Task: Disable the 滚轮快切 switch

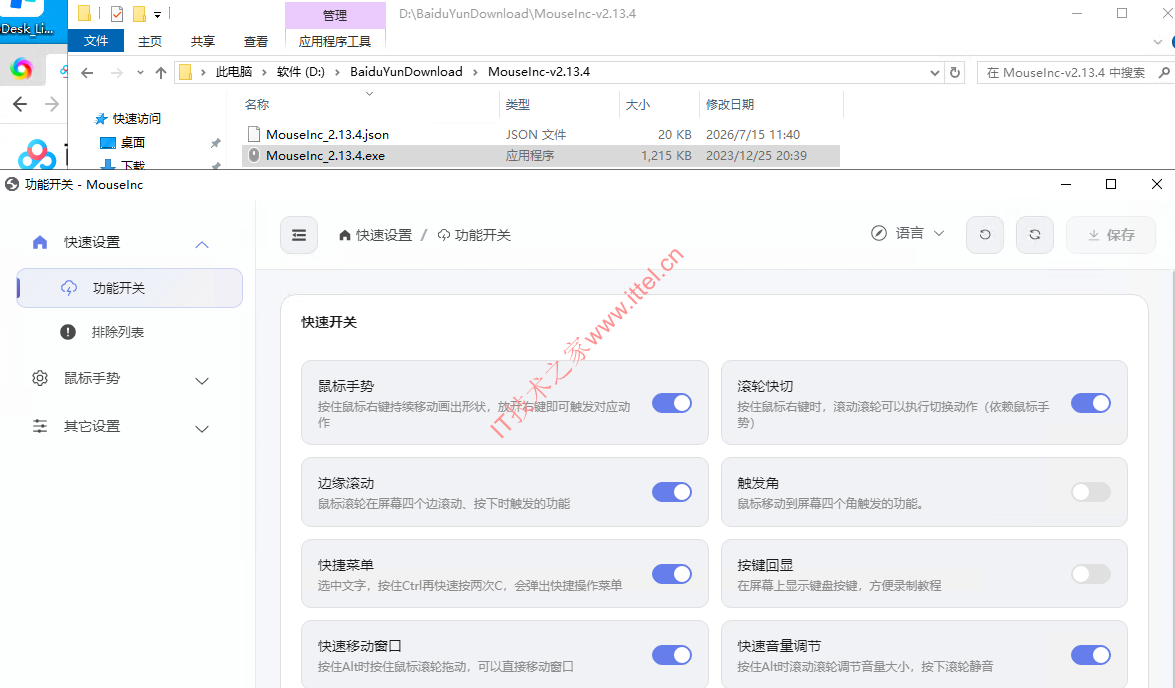Action: [1090, 403]
